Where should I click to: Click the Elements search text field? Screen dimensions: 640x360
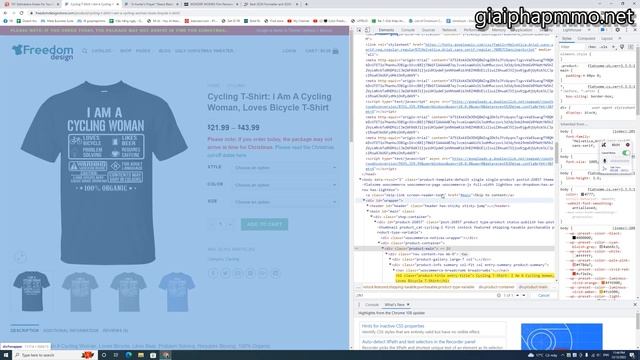click(x=424, y=295)
